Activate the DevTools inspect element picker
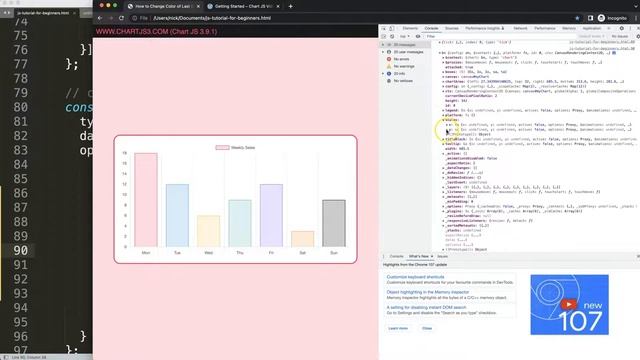 click(384, 28)
